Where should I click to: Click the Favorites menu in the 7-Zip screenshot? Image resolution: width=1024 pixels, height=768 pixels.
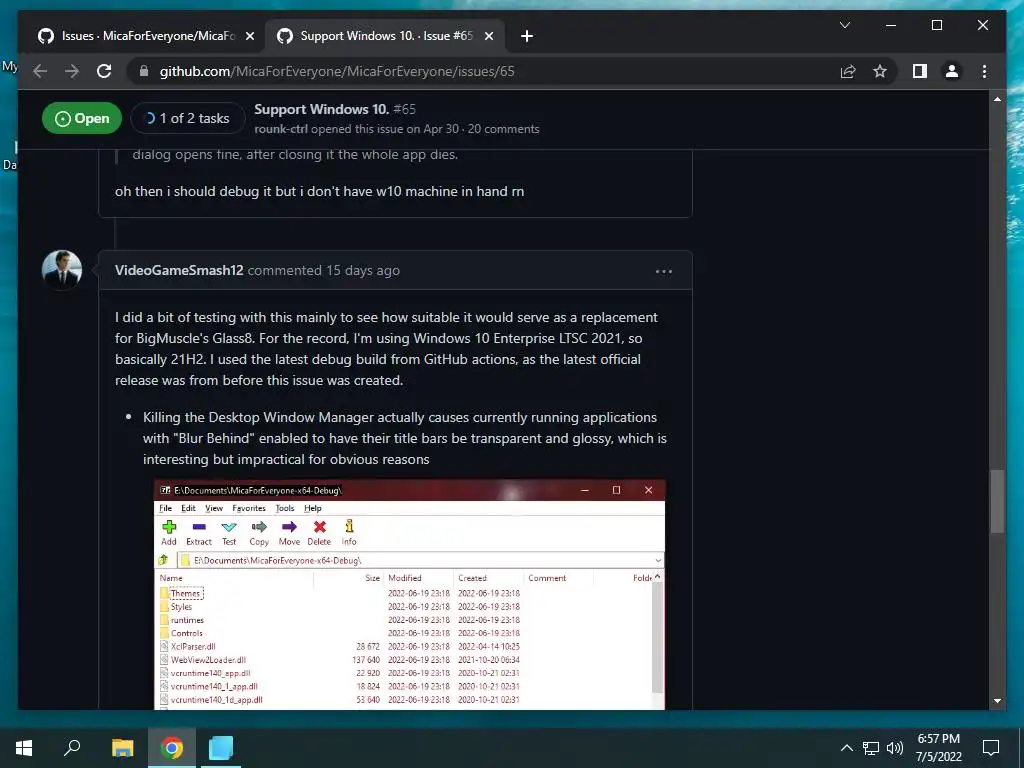[249, 508]
